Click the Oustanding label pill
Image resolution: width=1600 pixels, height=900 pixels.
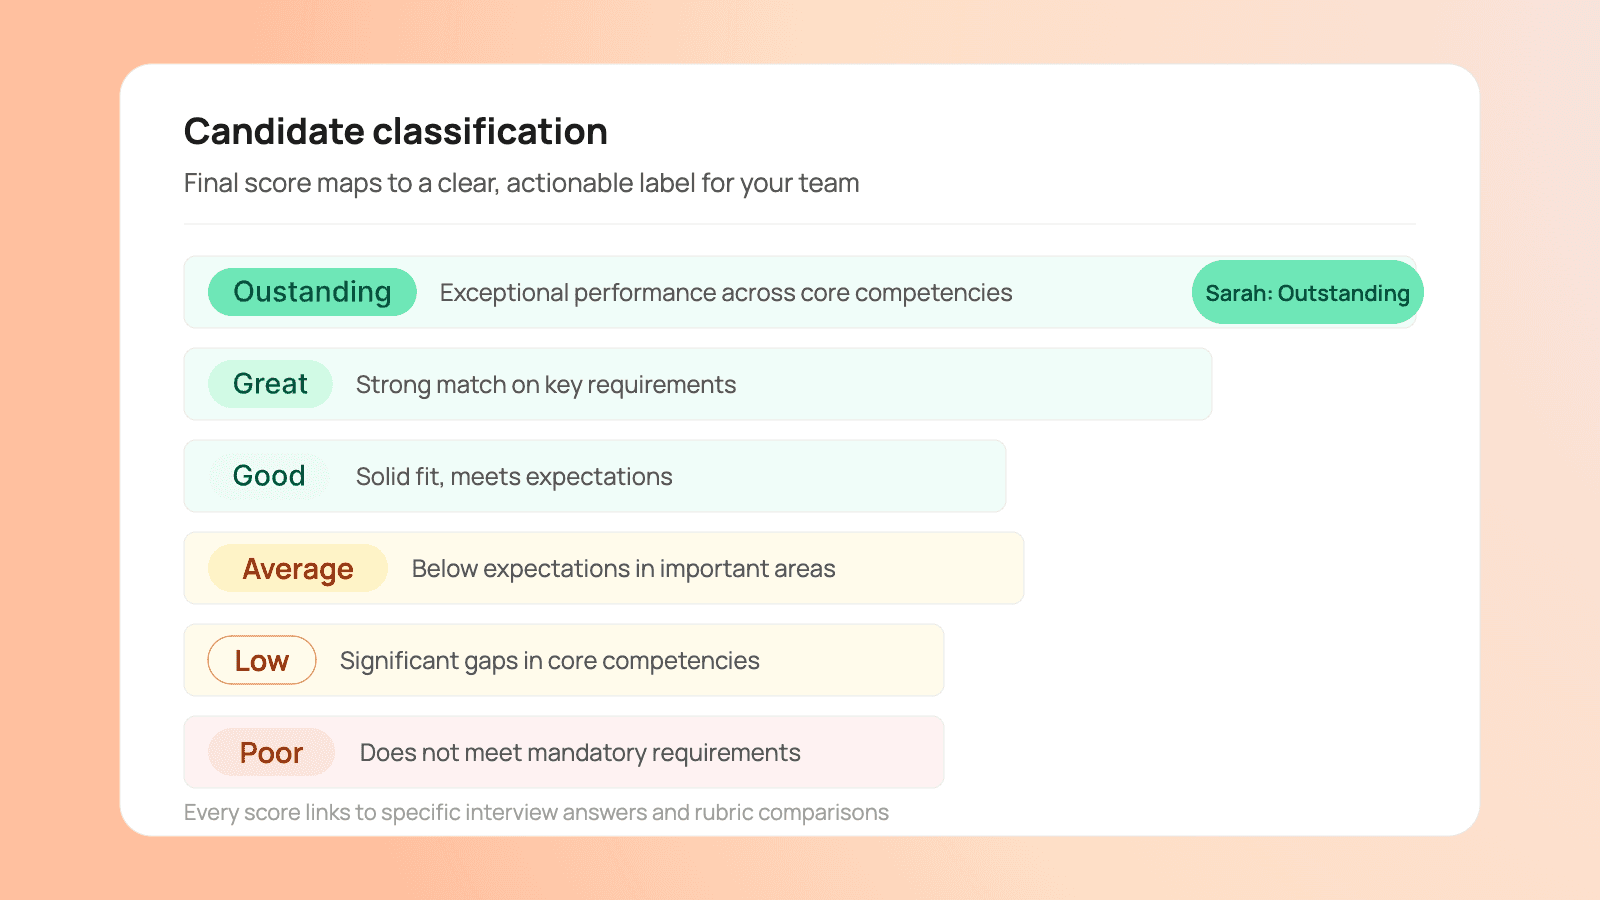[x=312, y=292]
